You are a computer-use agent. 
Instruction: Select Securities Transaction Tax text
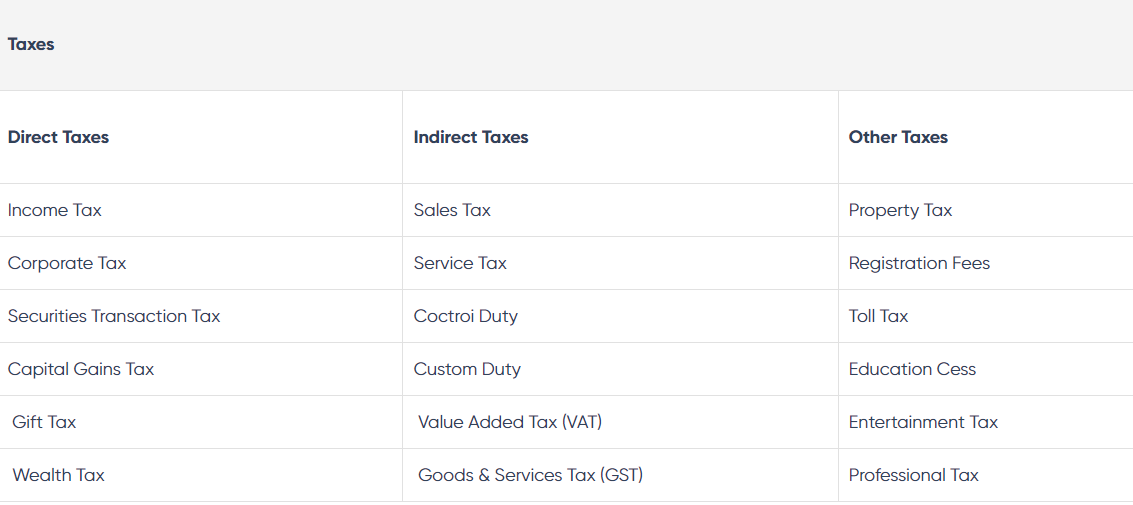pos(114,316)
